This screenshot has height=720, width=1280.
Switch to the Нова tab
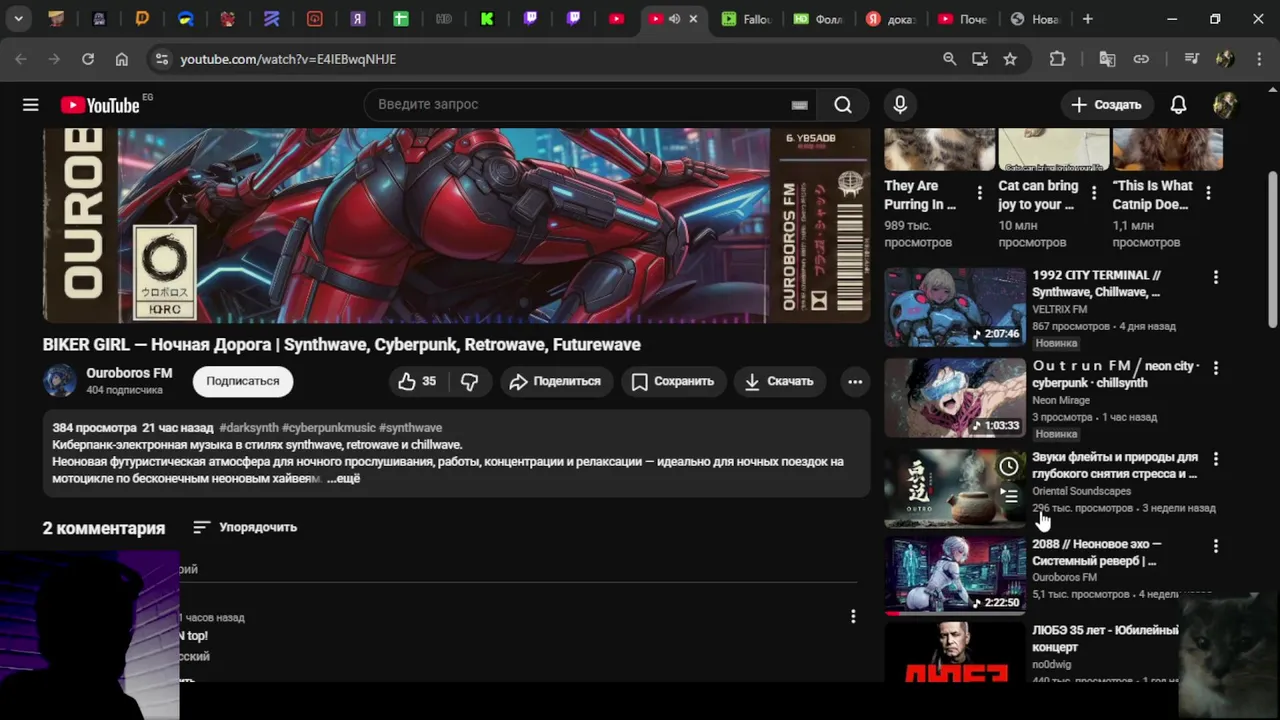[x=1034, y=19]
